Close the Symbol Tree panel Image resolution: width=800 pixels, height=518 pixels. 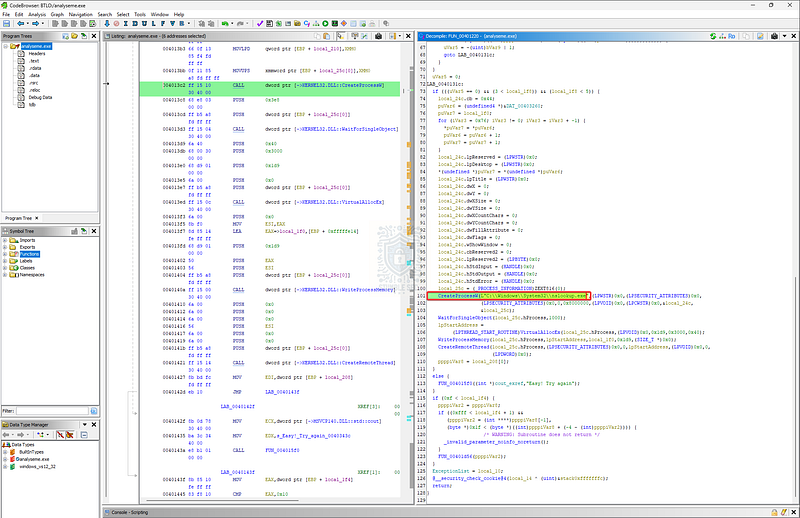tap(94, 231)
